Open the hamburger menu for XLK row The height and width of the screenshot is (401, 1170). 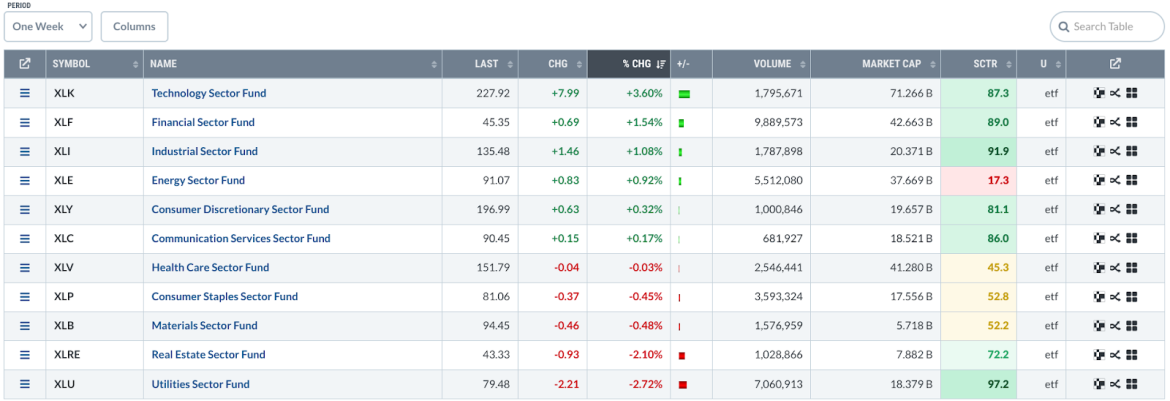[25, 93]
